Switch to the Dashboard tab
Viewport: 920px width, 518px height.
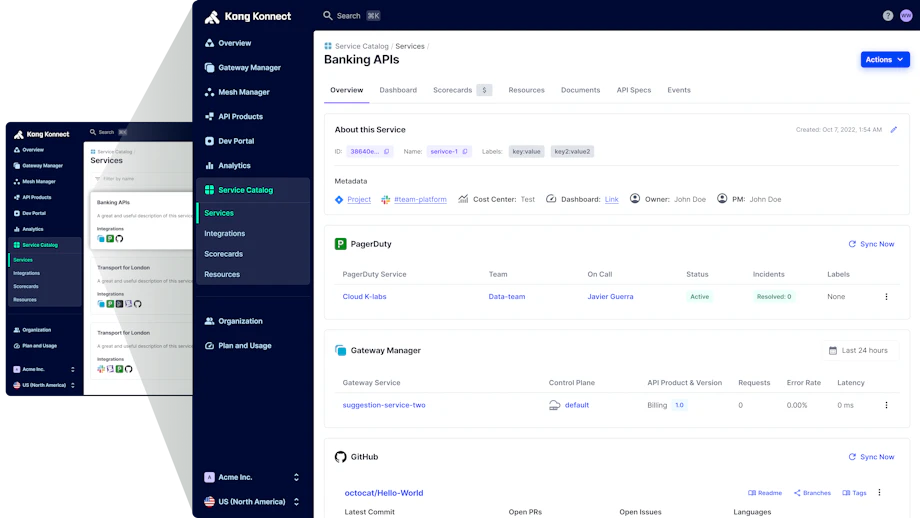398,90
